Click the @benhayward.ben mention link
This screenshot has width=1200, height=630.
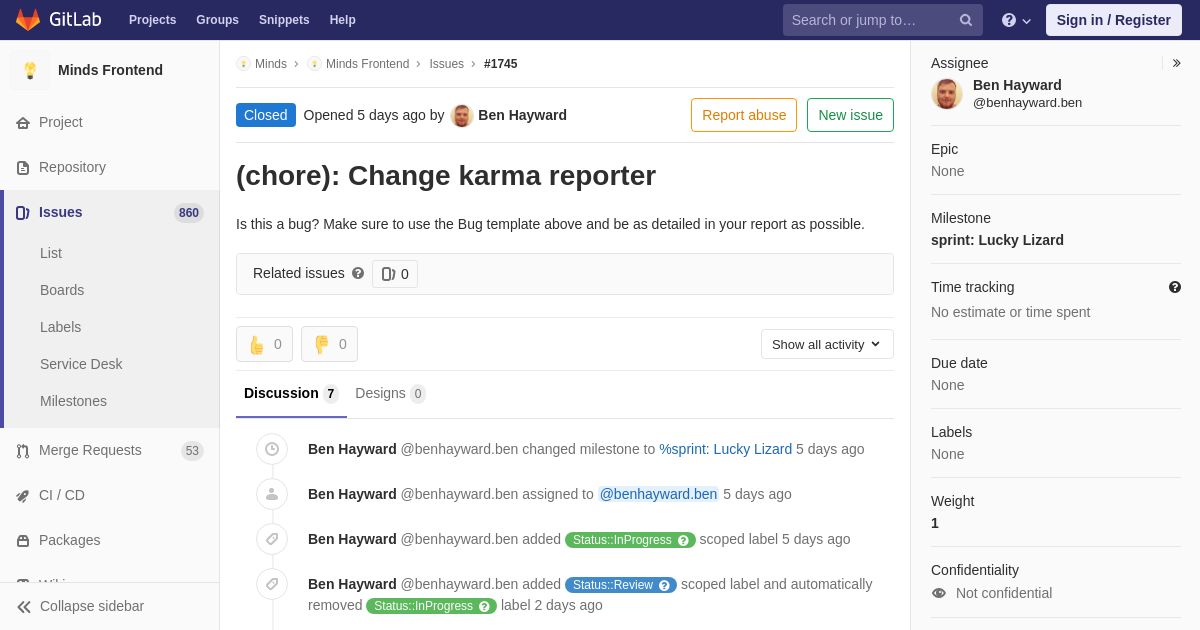coord(658,494)
